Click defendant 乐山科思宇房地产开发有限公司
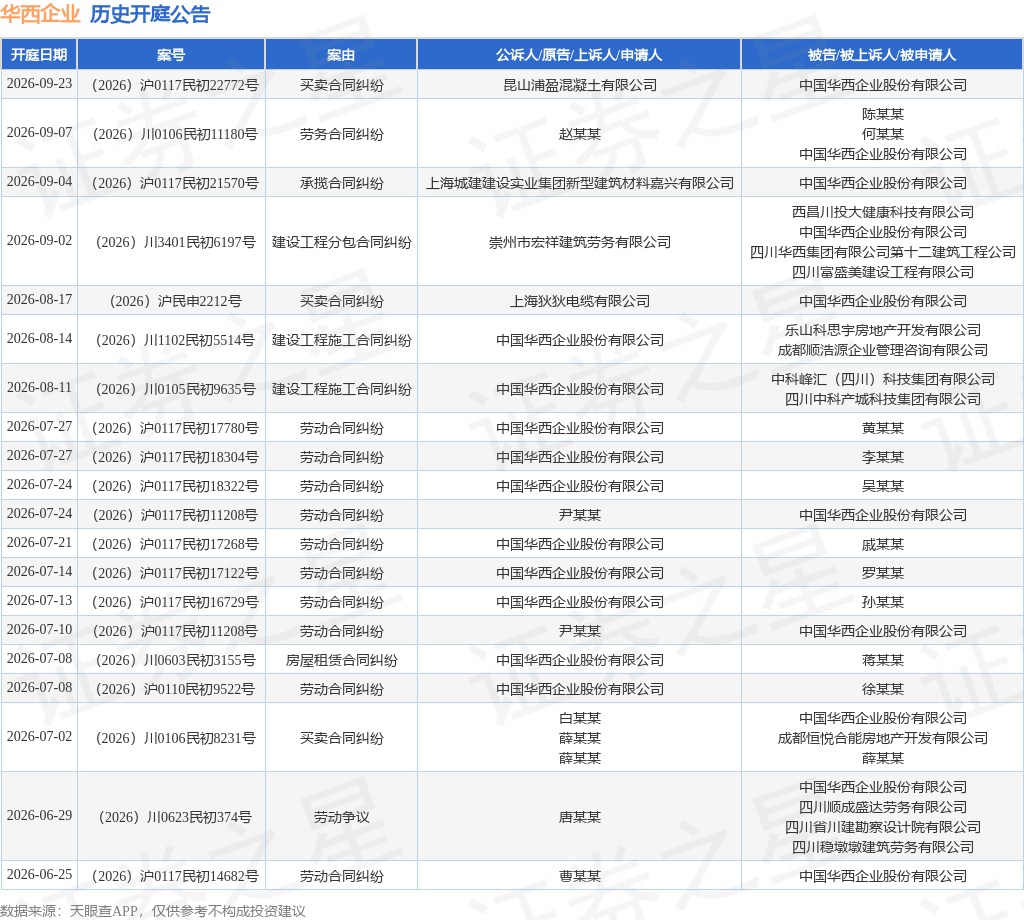The height and width of the screenshot is (920, 1024). (882, 330)
